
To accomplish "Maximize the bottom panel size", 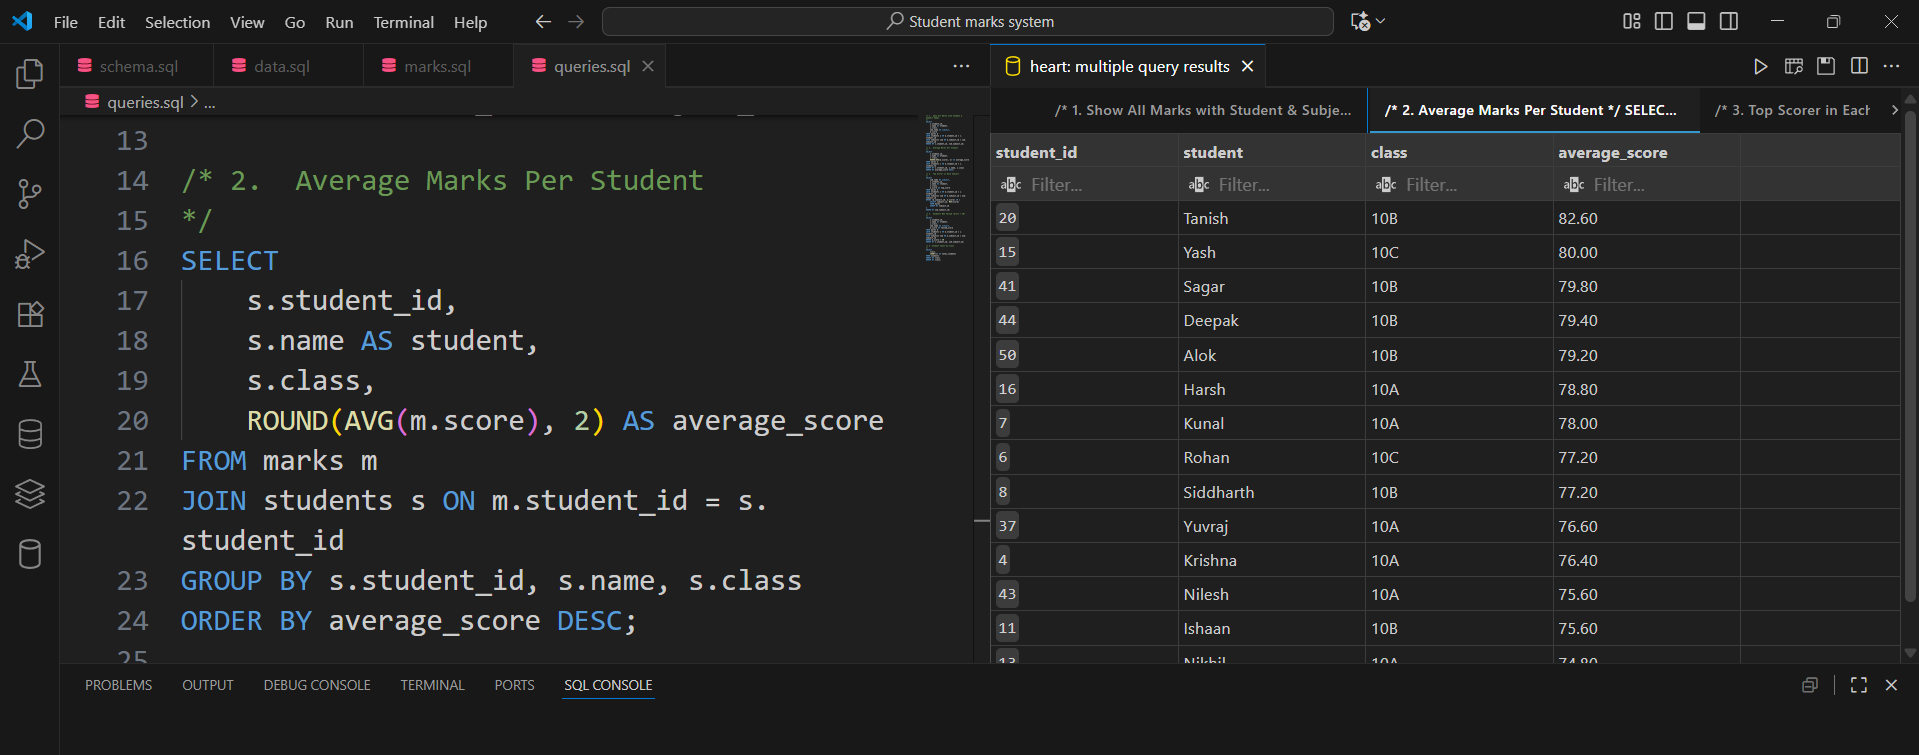I will [x=1859, y=685].
